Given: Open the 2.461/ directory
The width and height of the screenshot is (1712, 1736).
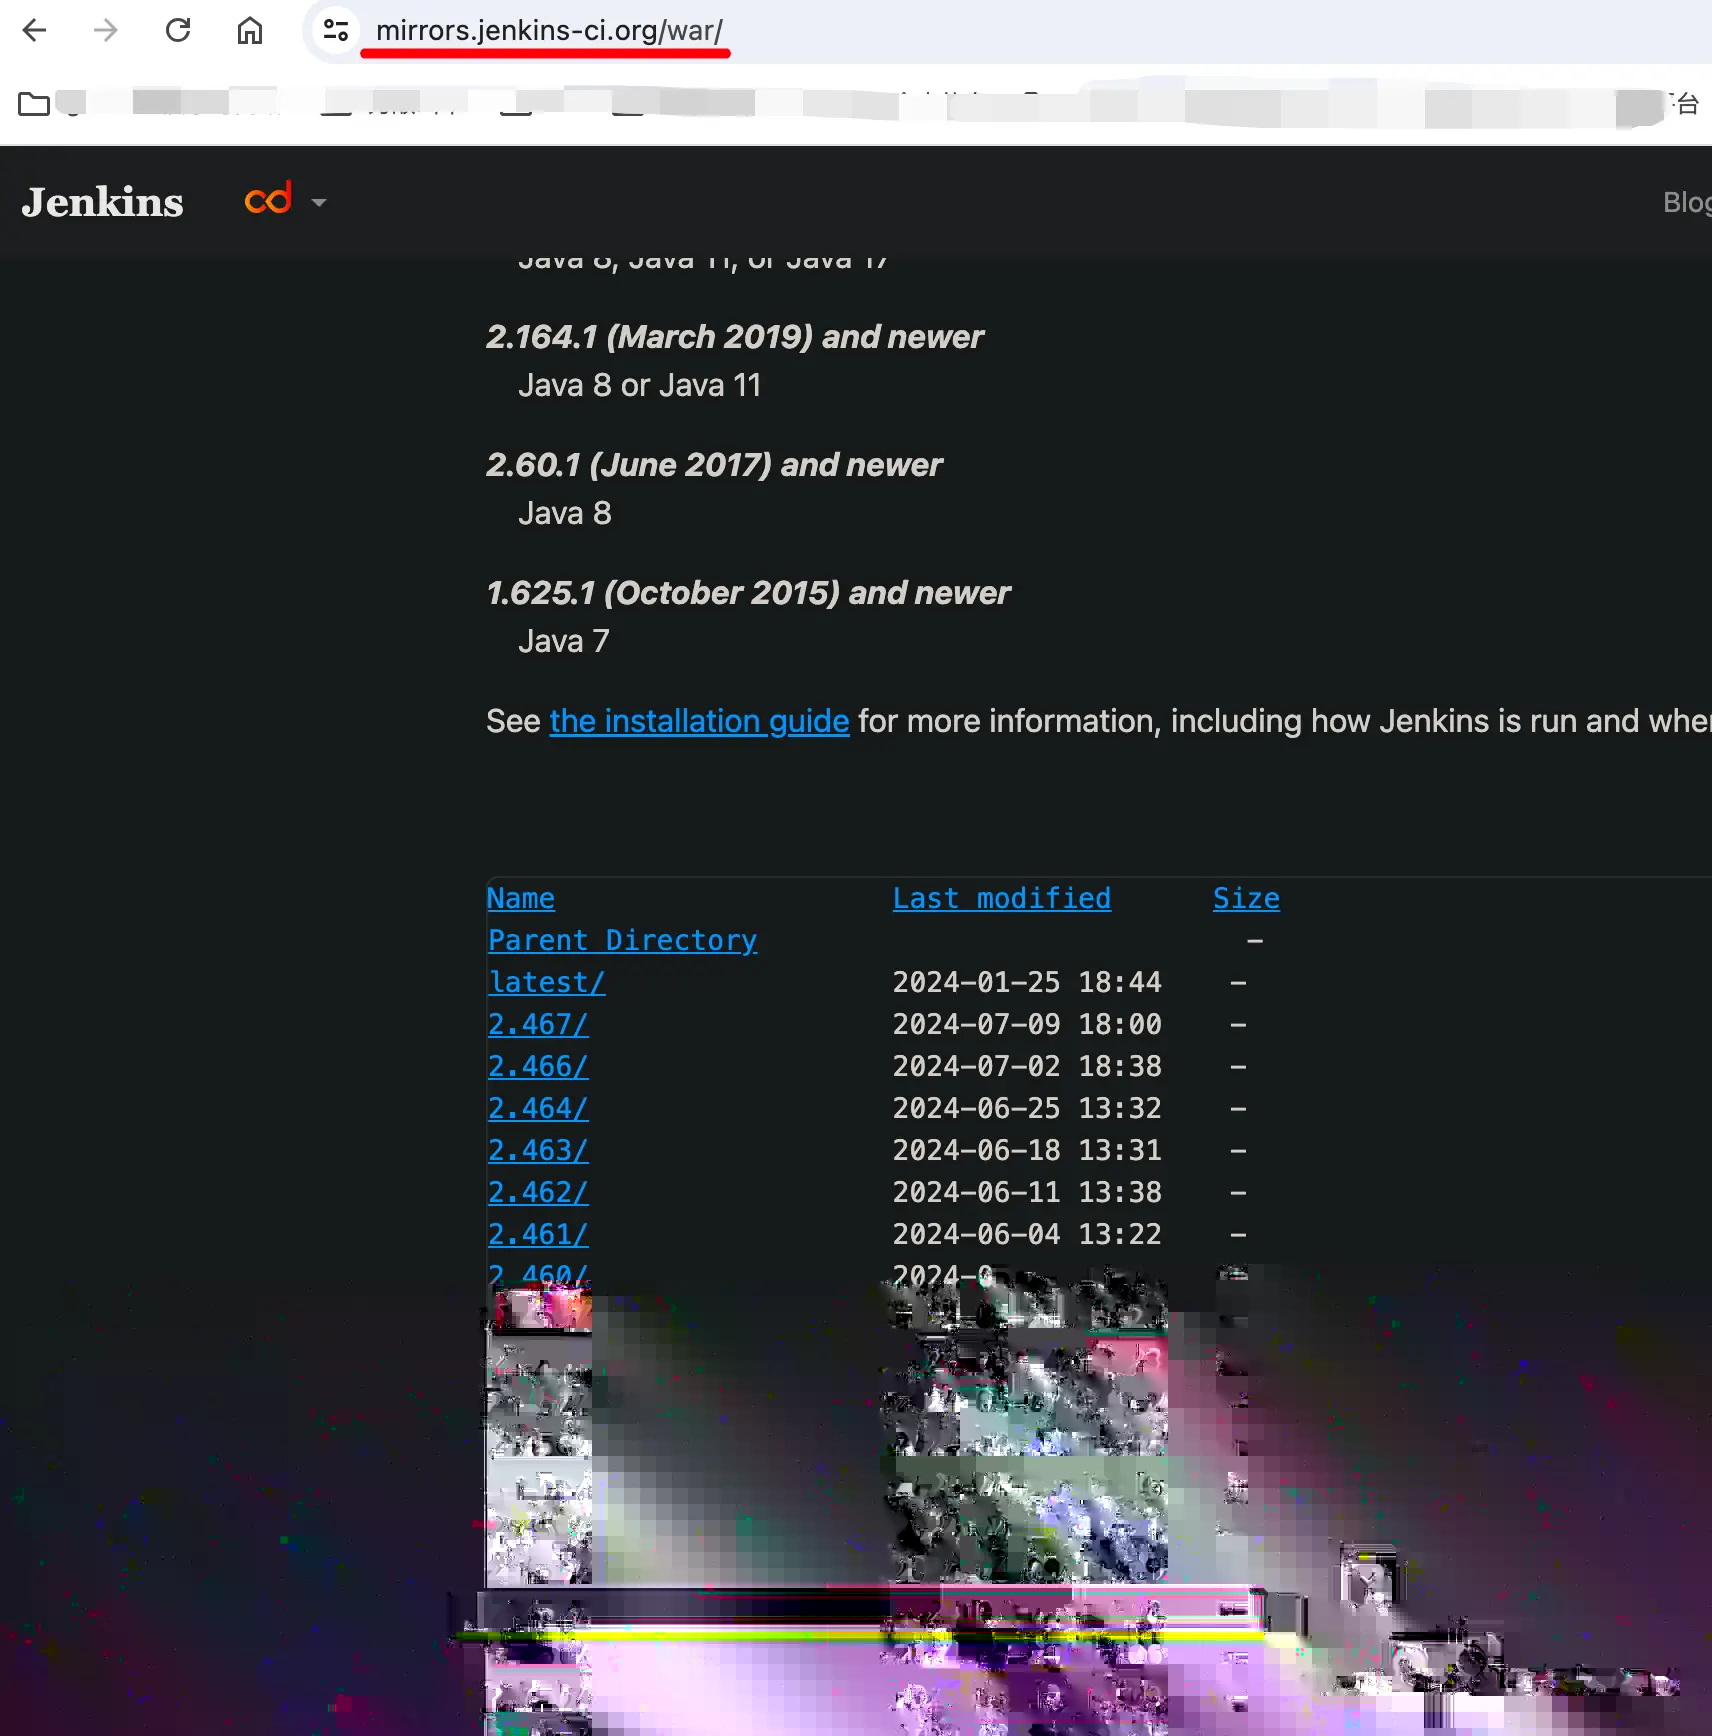Looking at the screenshot, I should pyautogui.click(x=538, y=1234).
